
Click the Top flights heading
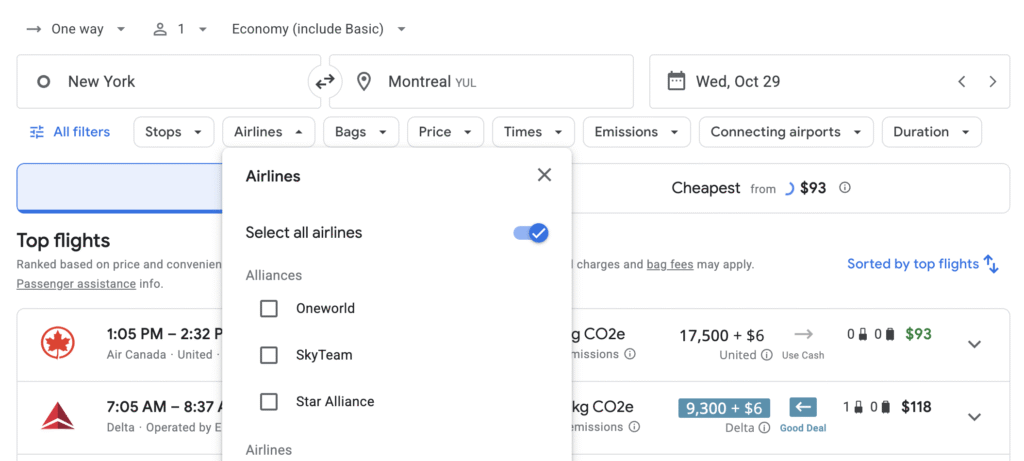click(x=63, y=241)
